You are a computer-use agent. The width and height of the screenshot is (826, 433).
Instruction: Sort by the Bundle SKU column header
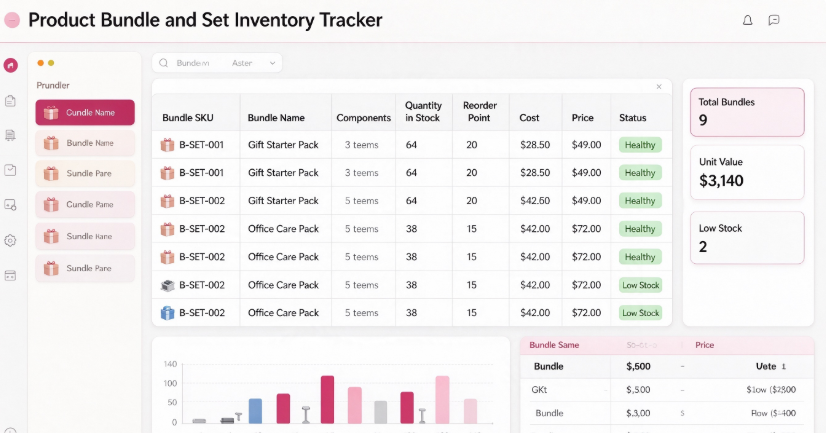[188, 118]
